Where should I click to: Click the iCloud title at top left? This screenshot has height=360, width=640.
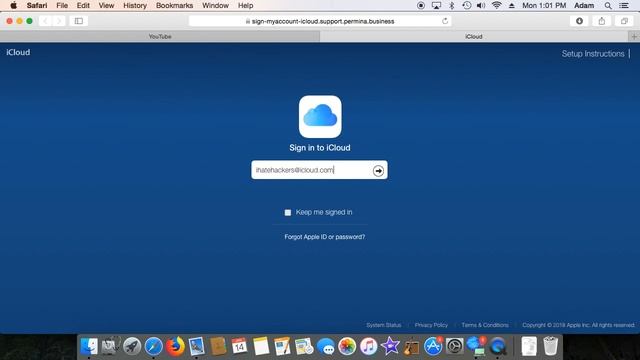click(18, 52)
